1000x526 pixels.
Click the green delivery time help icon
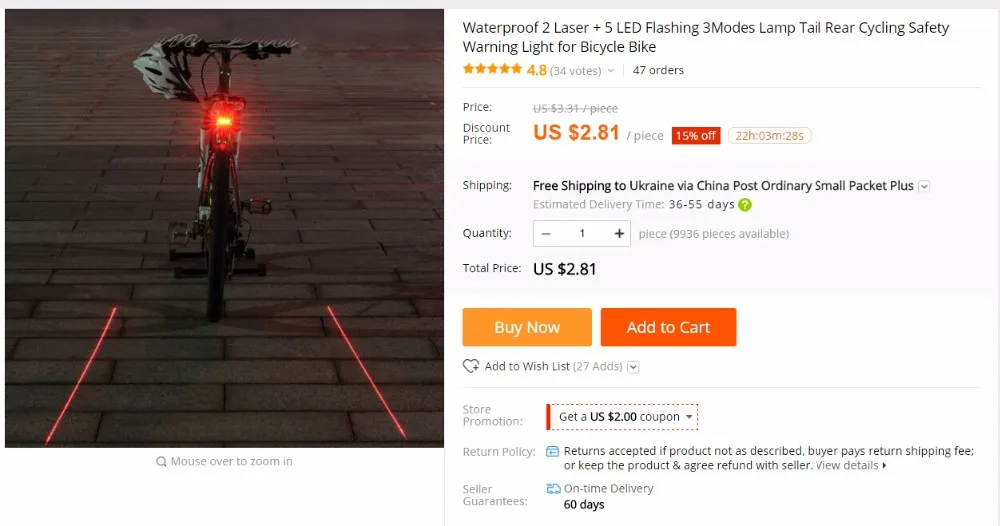click(x=745, y=205)
